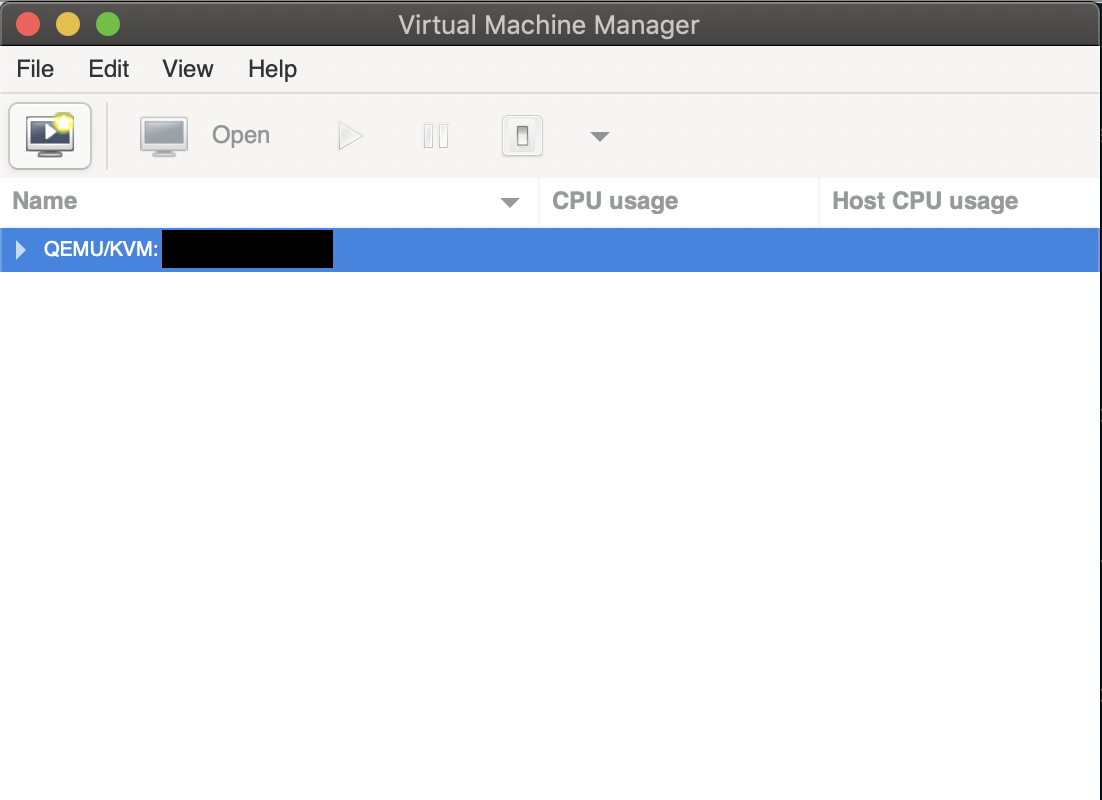Shut down VM using power switch icon

tap(522, 136)
